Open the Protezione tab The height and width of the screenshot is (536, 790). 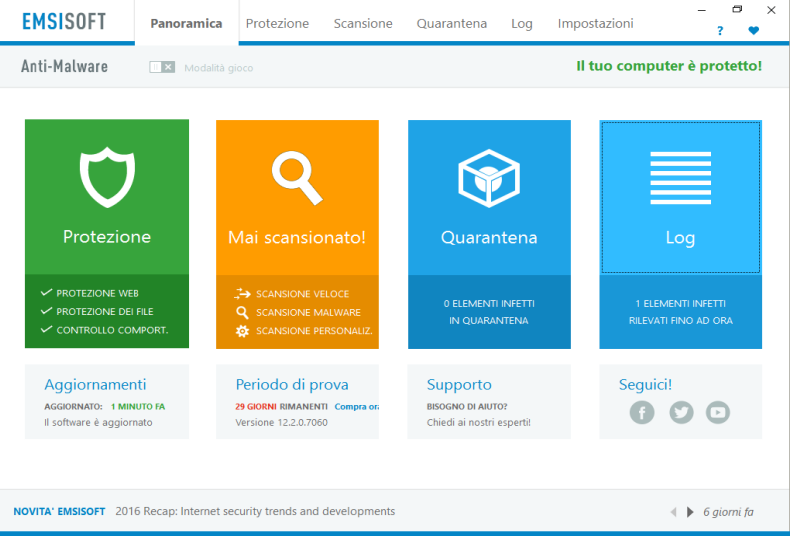point(277,24)
